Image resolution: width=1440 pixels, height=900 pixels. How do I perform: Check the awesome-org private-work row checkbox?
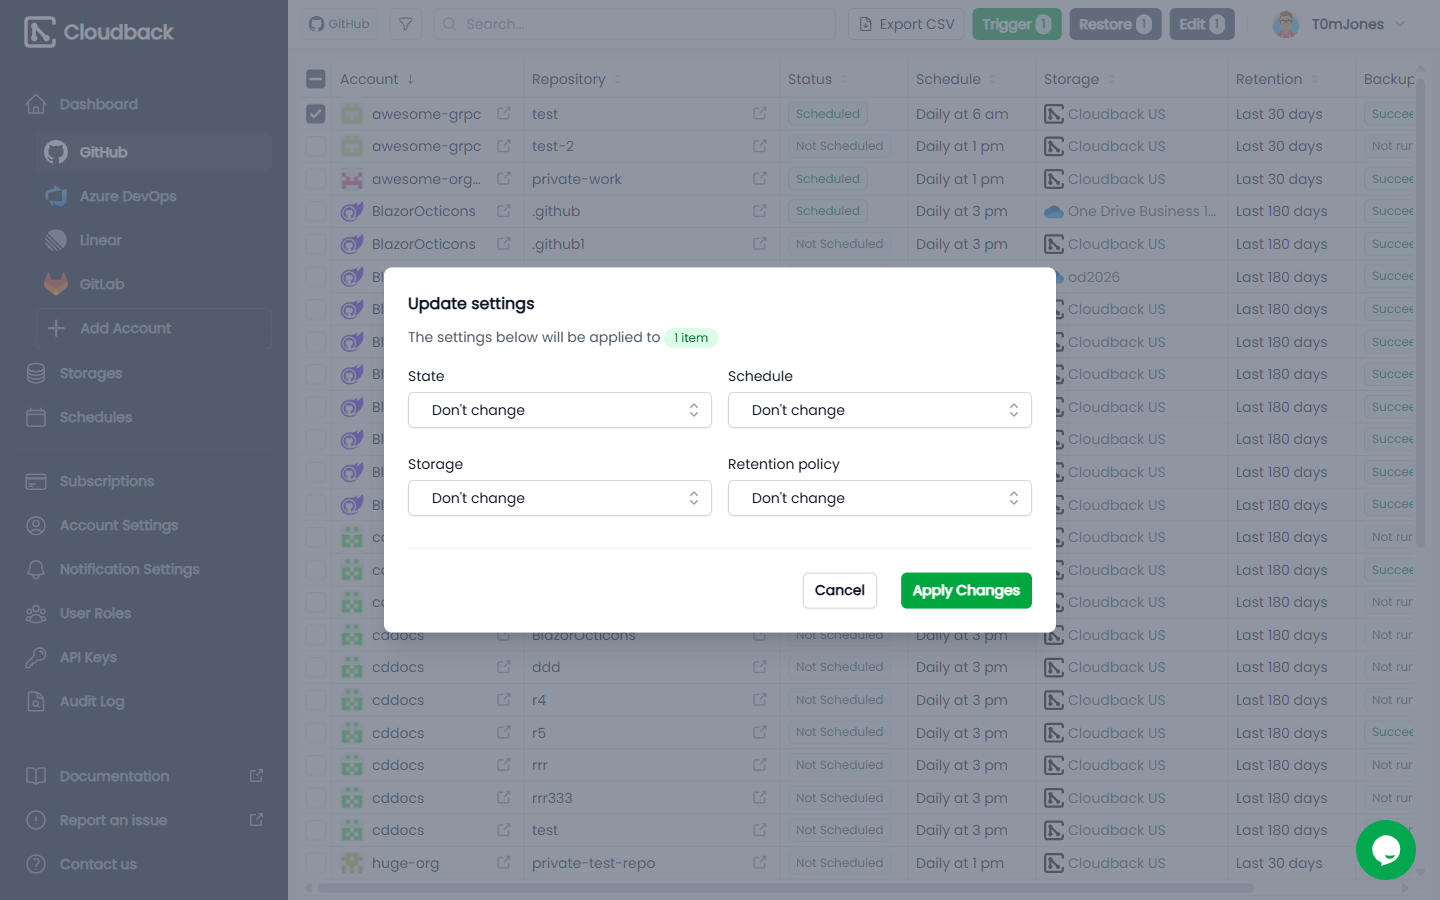point(316,179)
